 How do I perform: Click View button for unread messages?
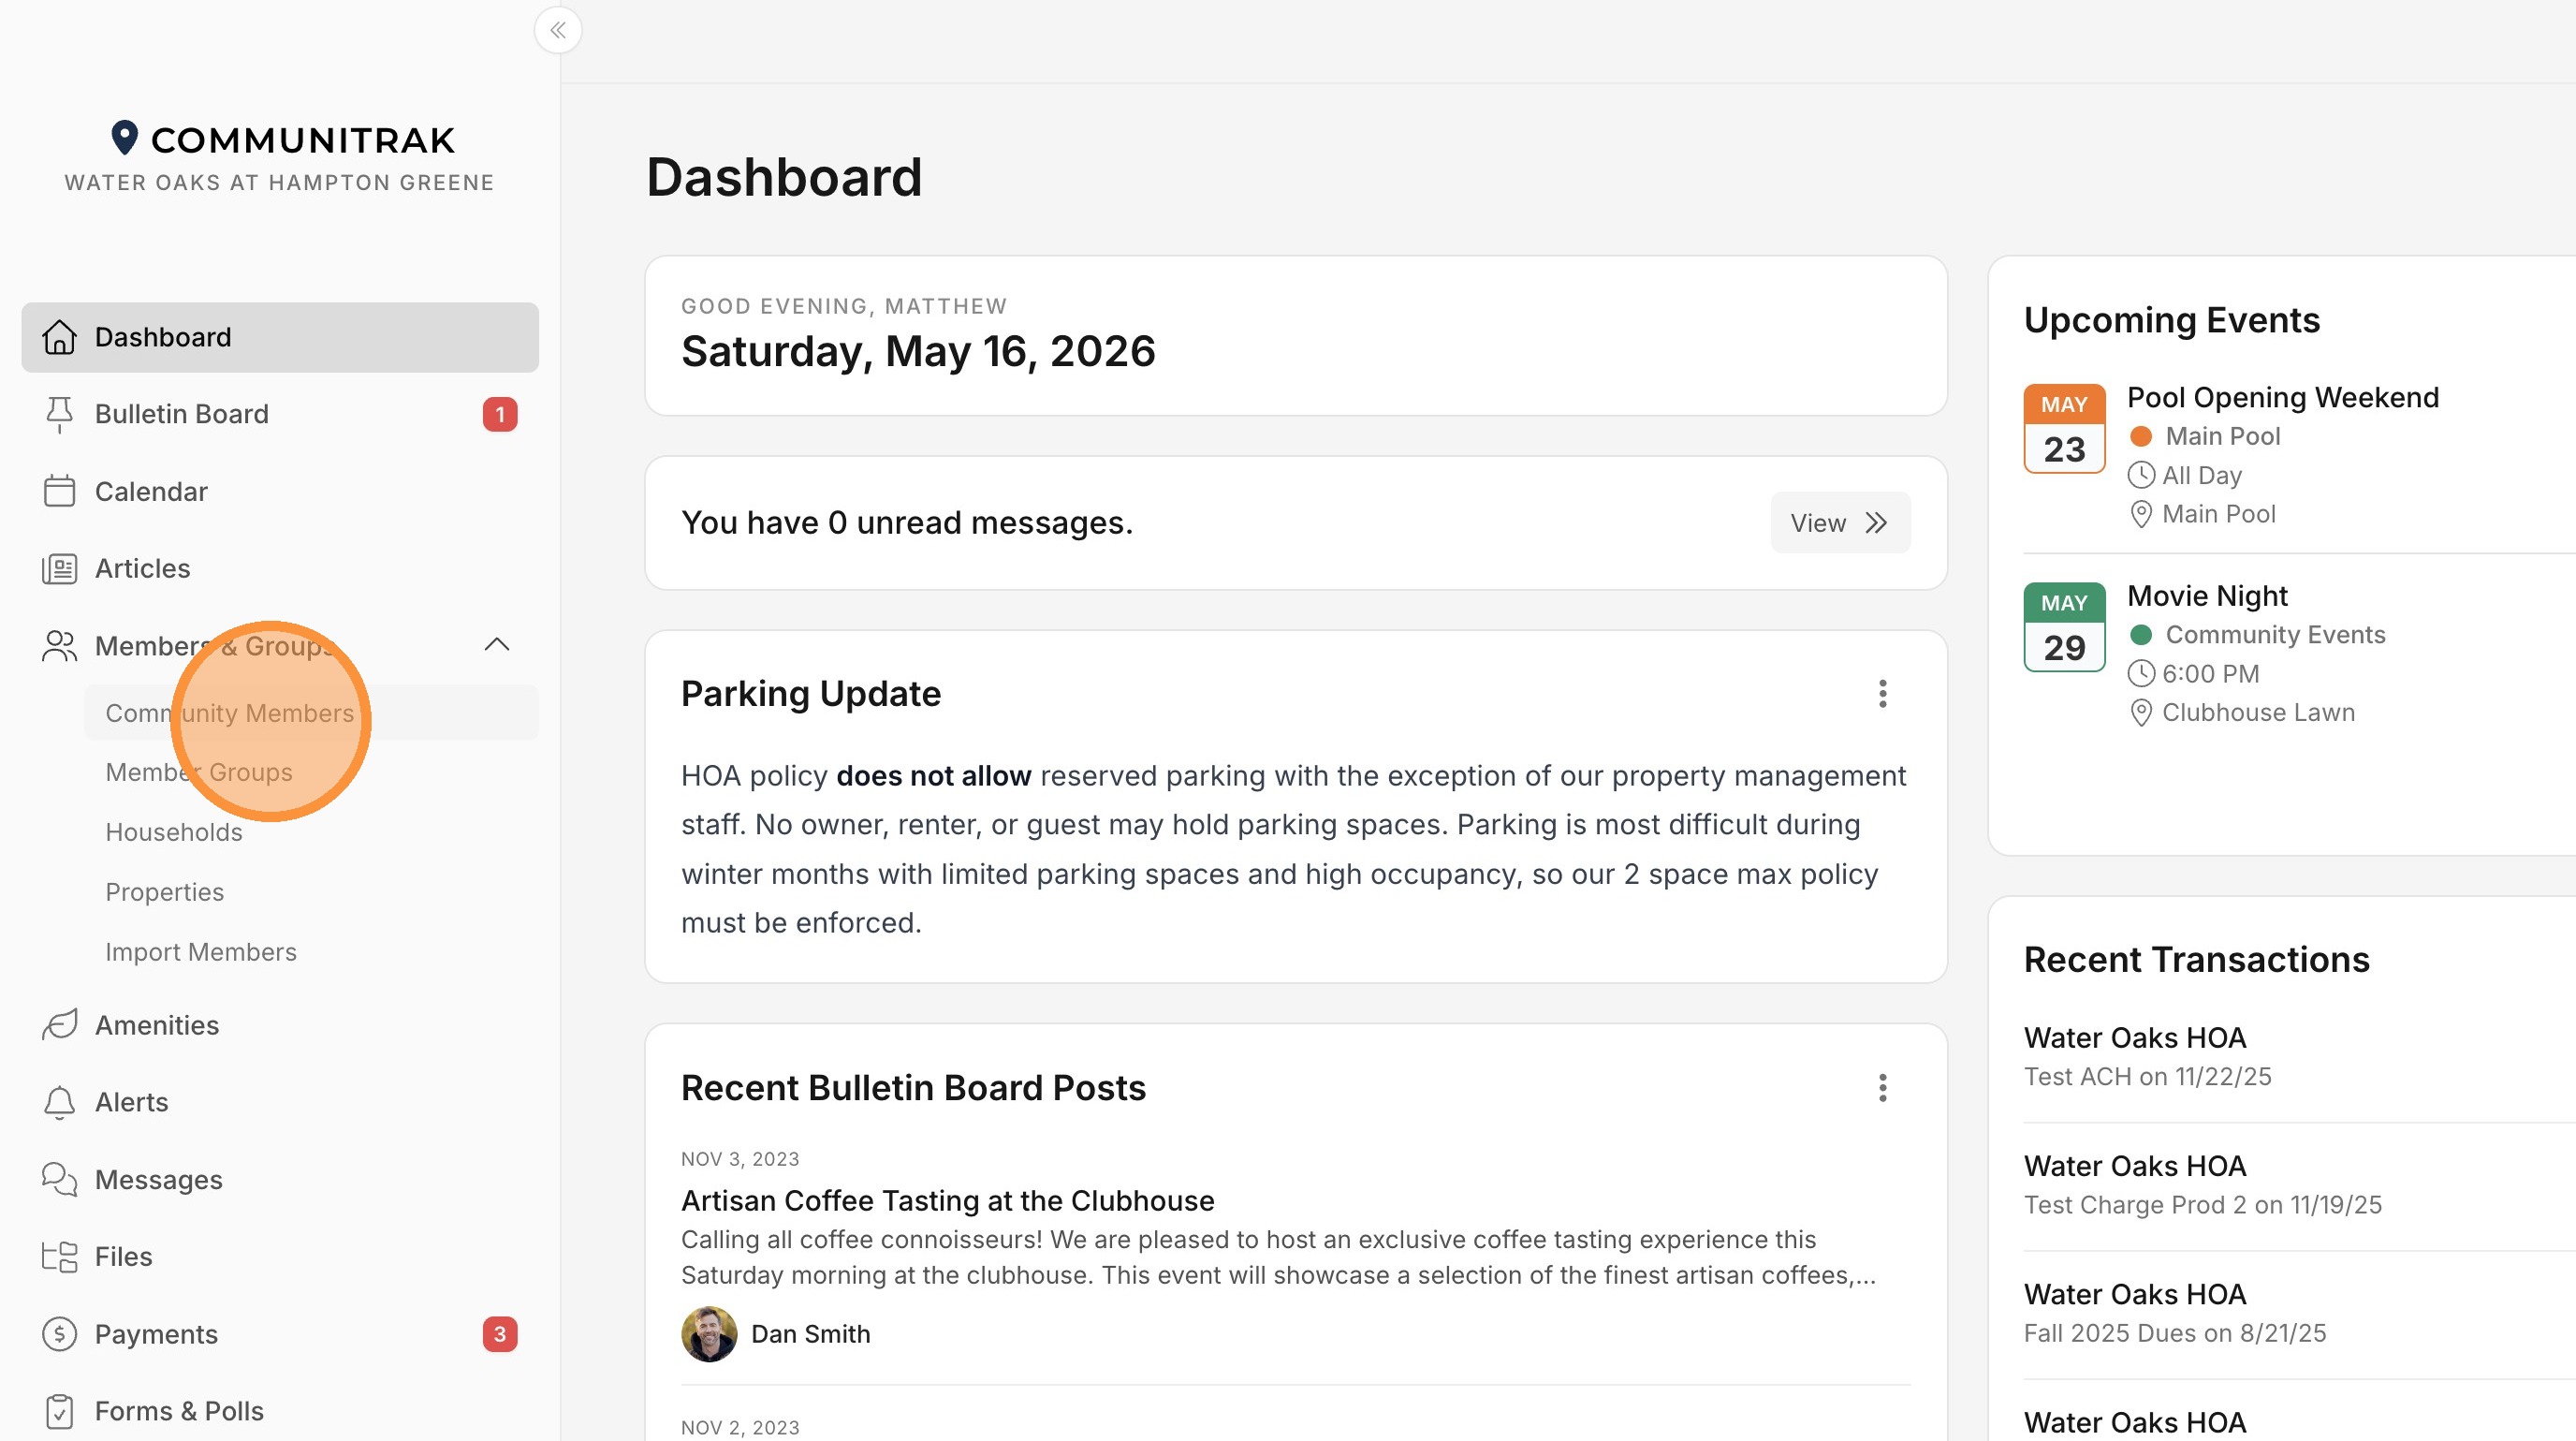pos(1840,523)
